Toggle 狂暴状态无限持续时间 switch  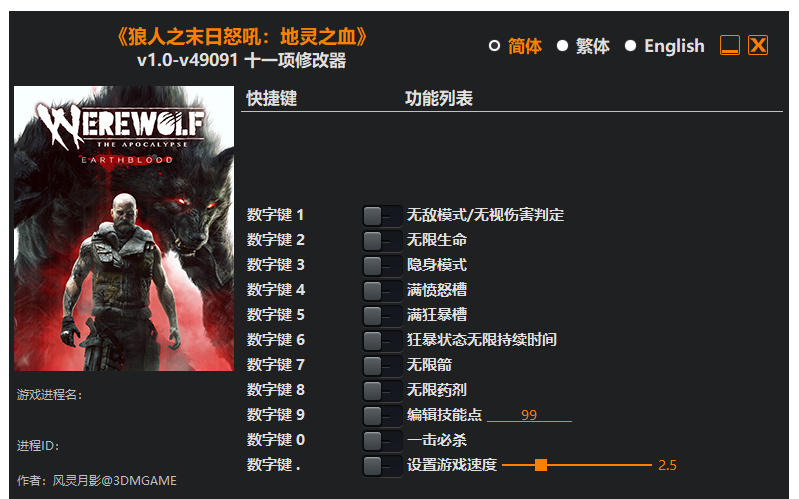click(x=382, y=340)
